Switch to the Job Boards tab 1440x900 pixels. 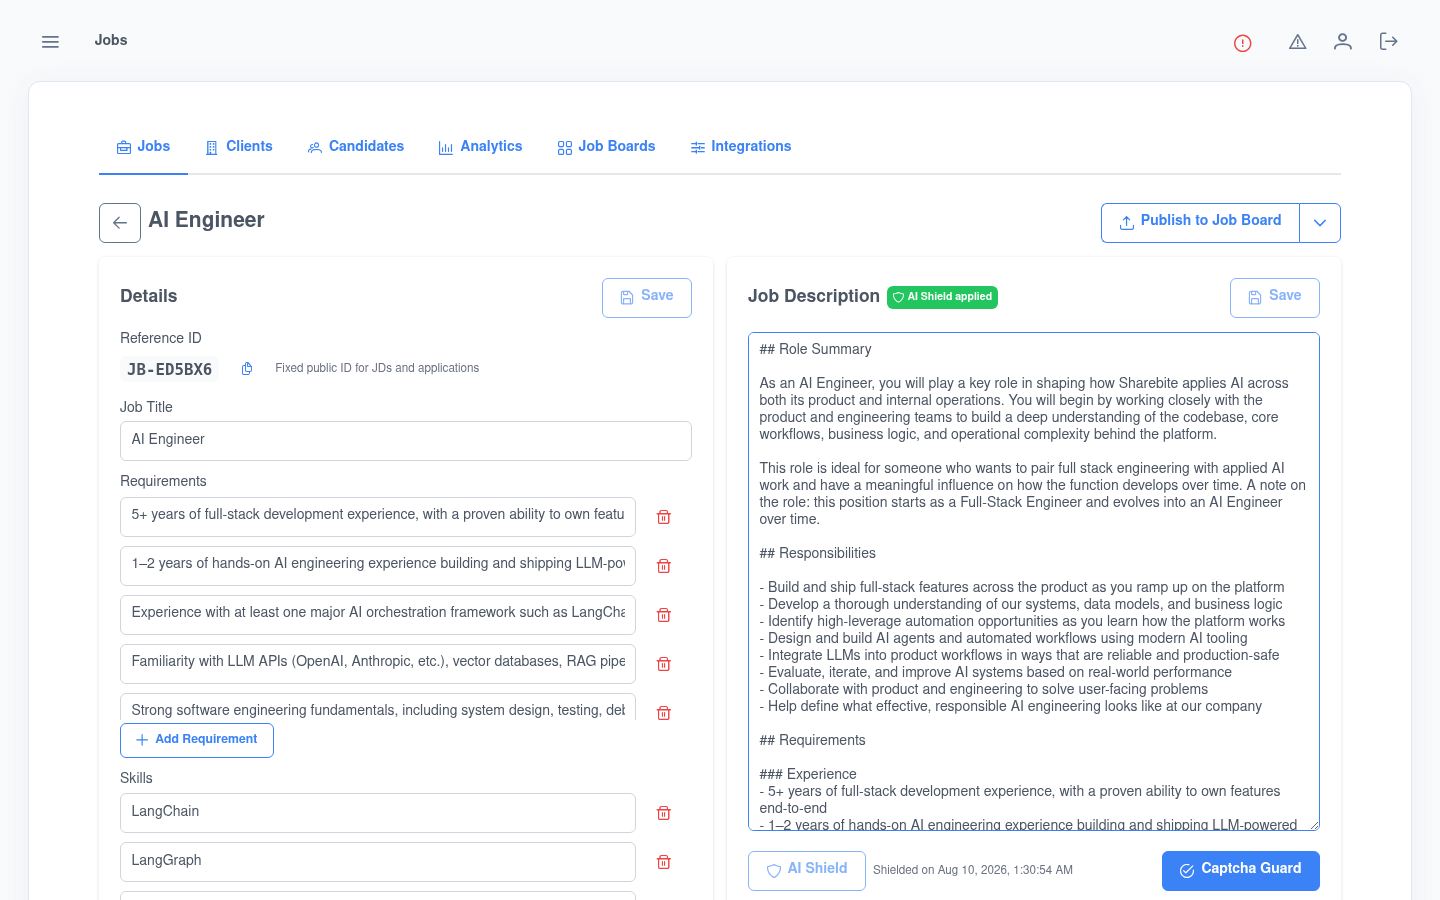(x=606, y=147)
